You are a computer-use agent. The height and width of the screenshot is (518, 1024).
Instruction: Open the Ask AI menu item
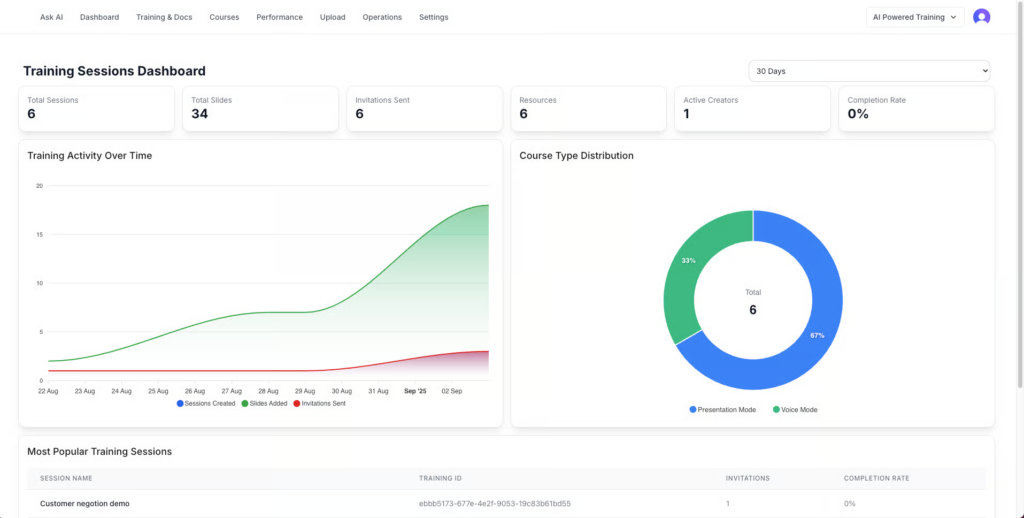(x=51, y=17)
